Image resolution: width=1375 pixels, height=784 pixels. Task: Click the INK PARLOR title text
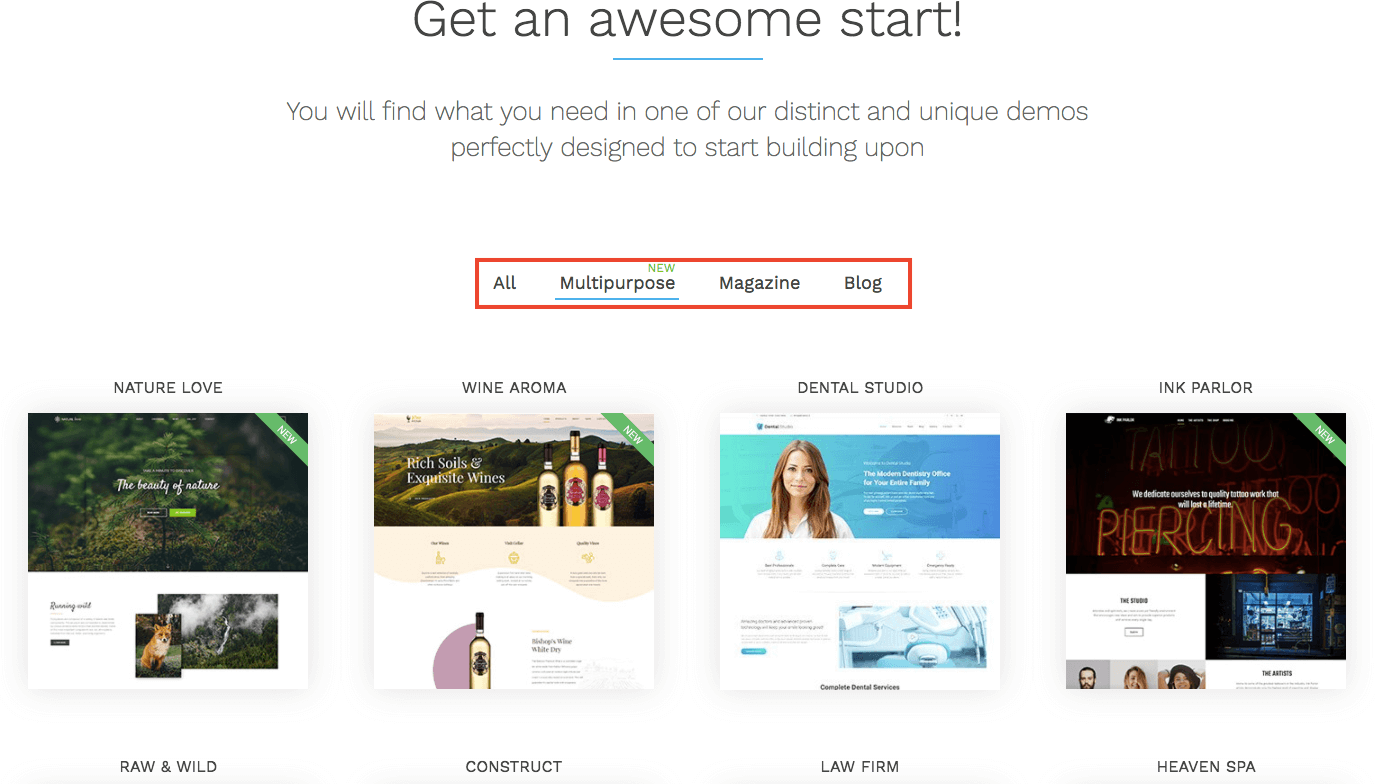(1206, 388)
